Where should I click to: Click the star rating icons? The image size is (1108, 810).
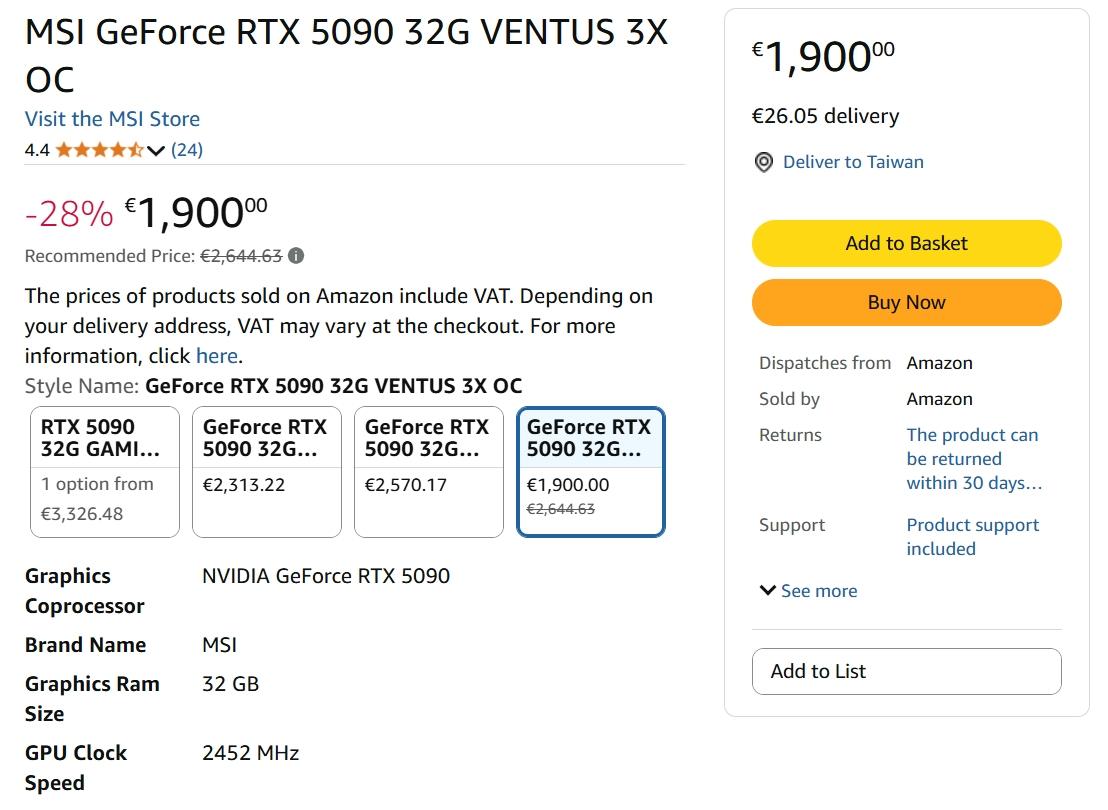(99, 150)
